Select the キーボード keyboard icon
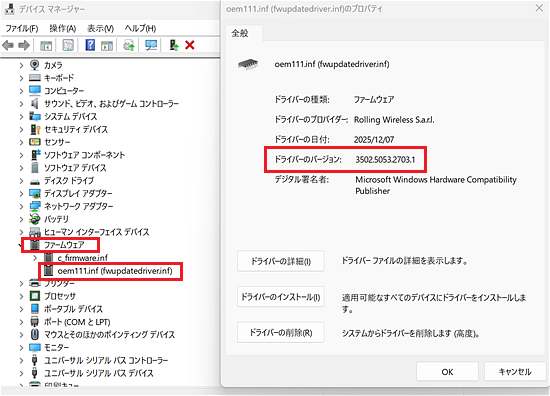The image size is (550, 396). coord(35,78)
